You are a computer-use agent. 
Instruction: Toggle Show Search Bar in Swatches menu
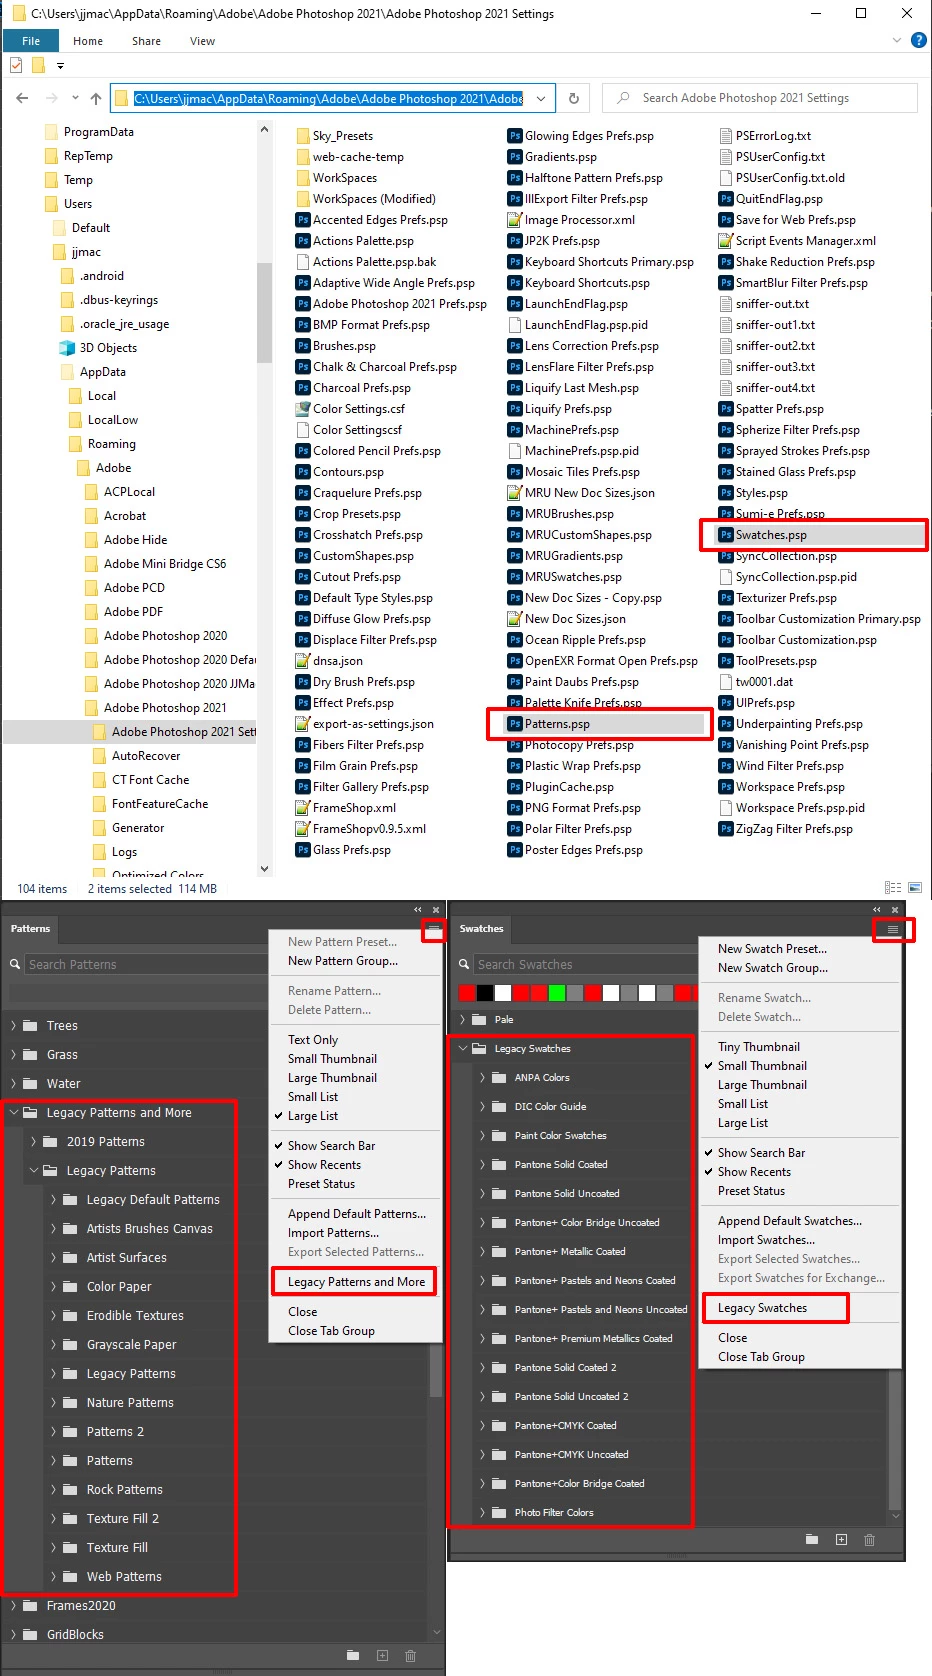(x=761, y=1153)
